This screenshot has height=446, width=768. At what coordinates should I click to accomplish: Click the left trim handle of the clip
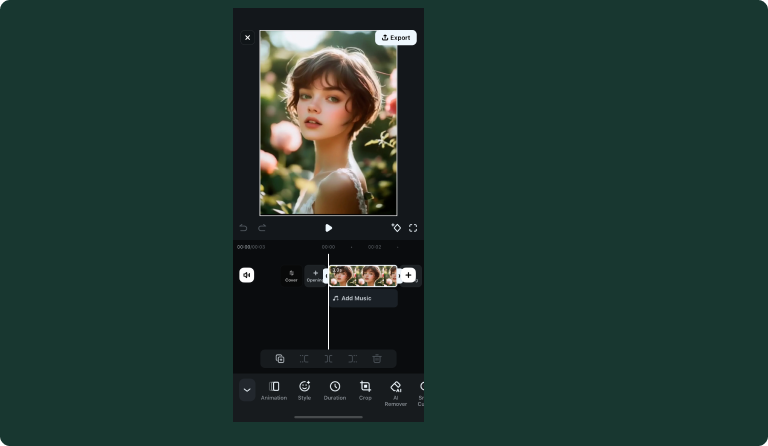[x=326, y=276]
